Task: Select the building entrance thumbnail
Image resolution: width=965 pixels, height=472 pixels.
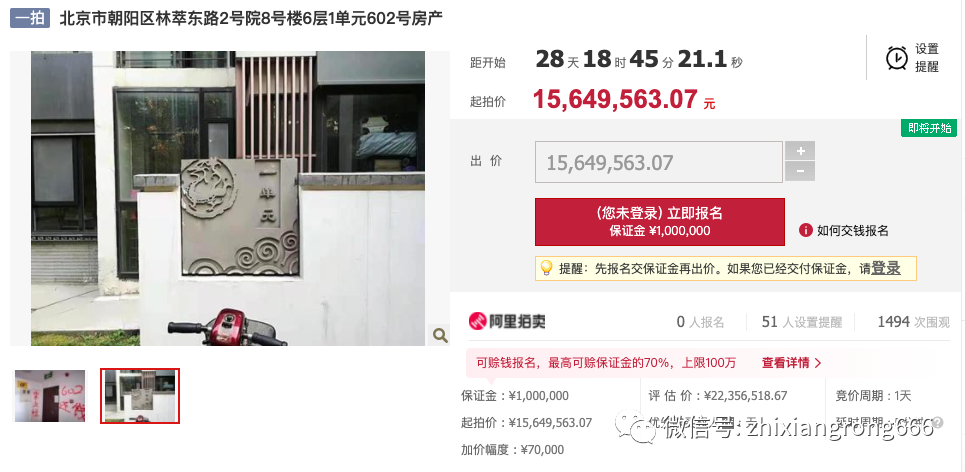Action: pyautogui.click(x=140, y=396)
